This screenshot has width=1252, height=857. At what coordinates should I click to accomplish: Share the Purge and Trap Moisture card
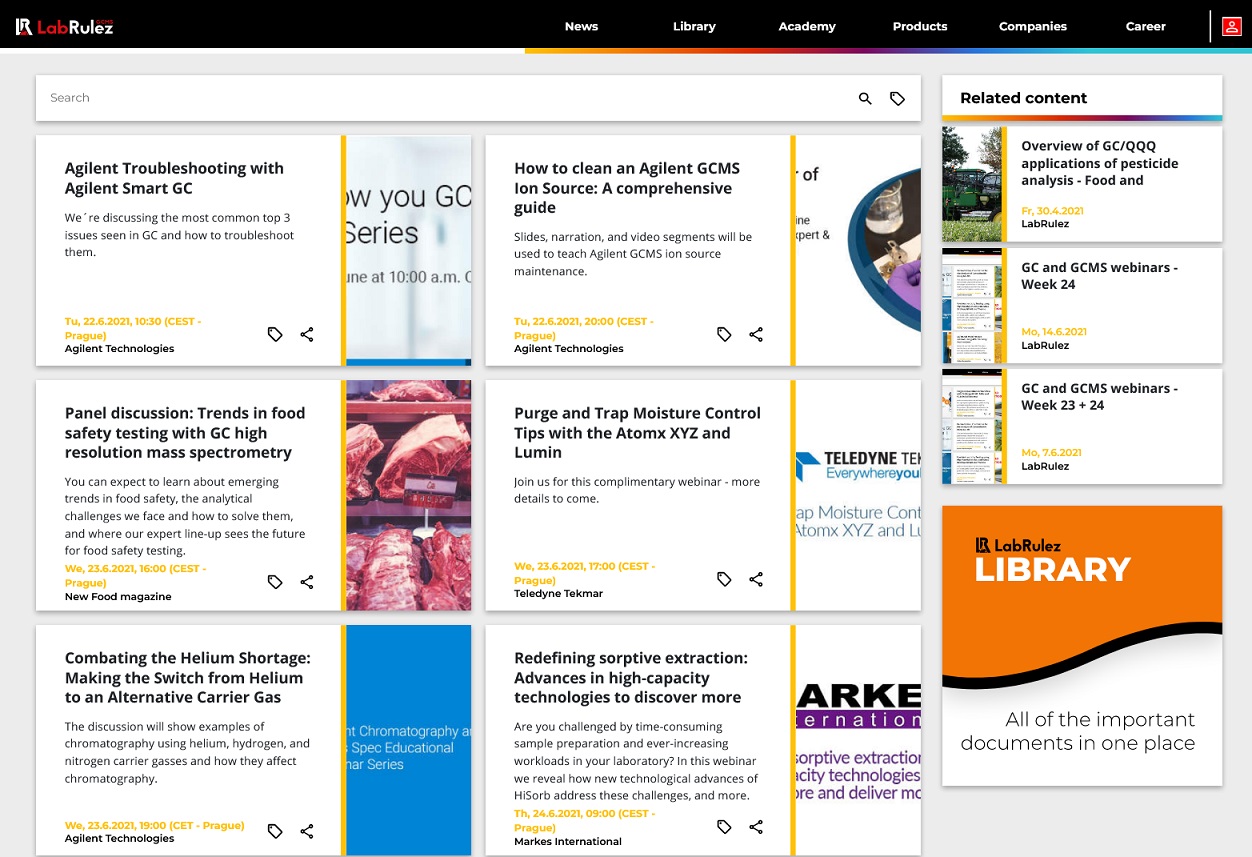(x=756, y=579)
